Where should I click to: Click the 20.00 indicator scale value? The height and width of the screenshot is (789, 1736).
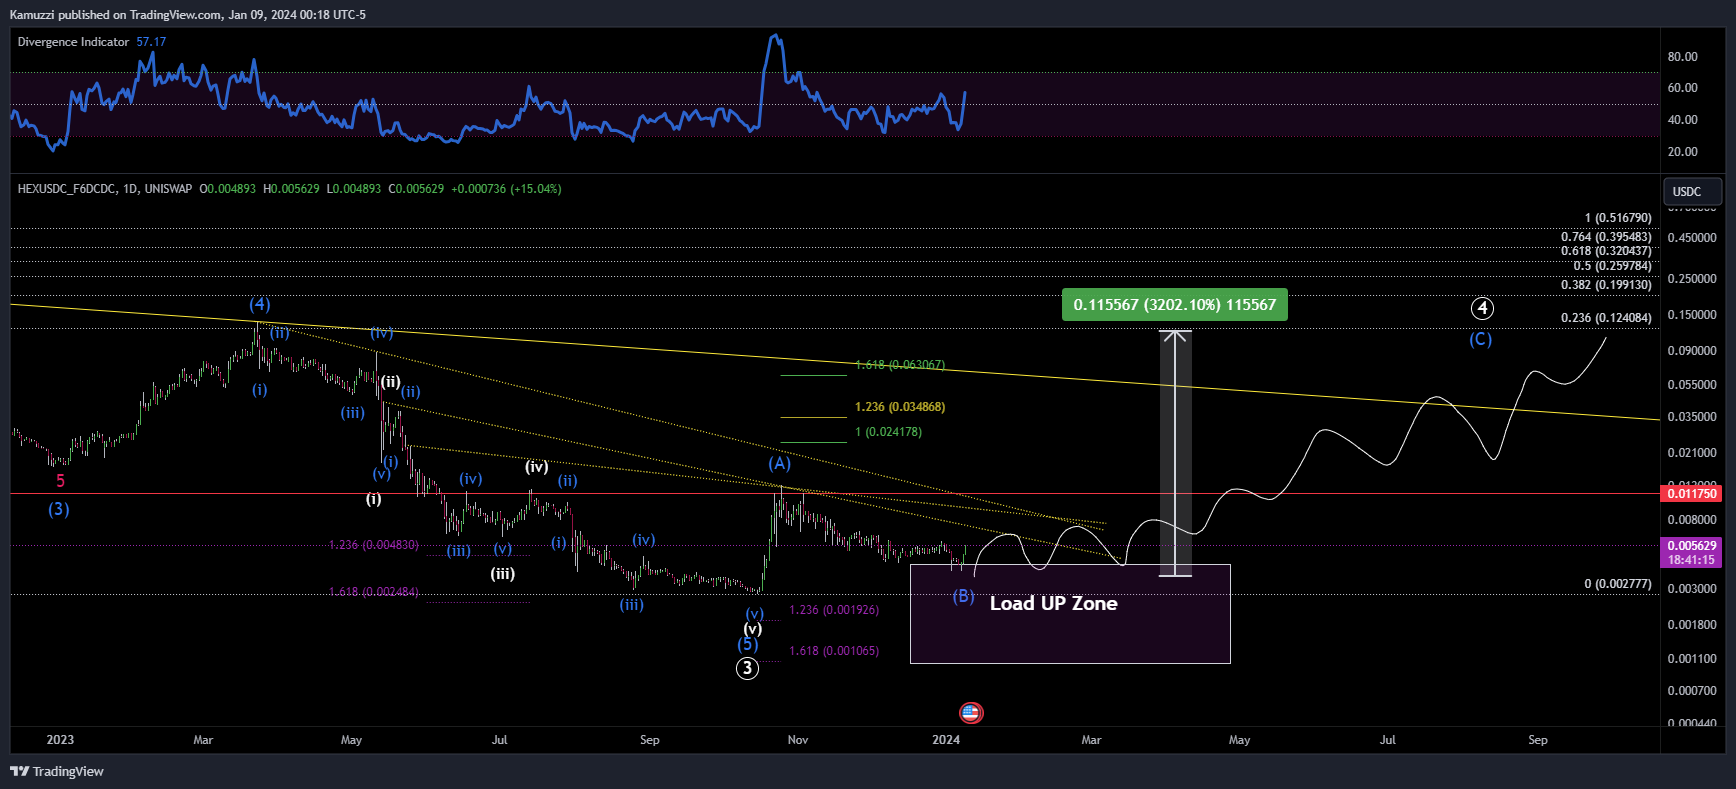click(1683, 152)
